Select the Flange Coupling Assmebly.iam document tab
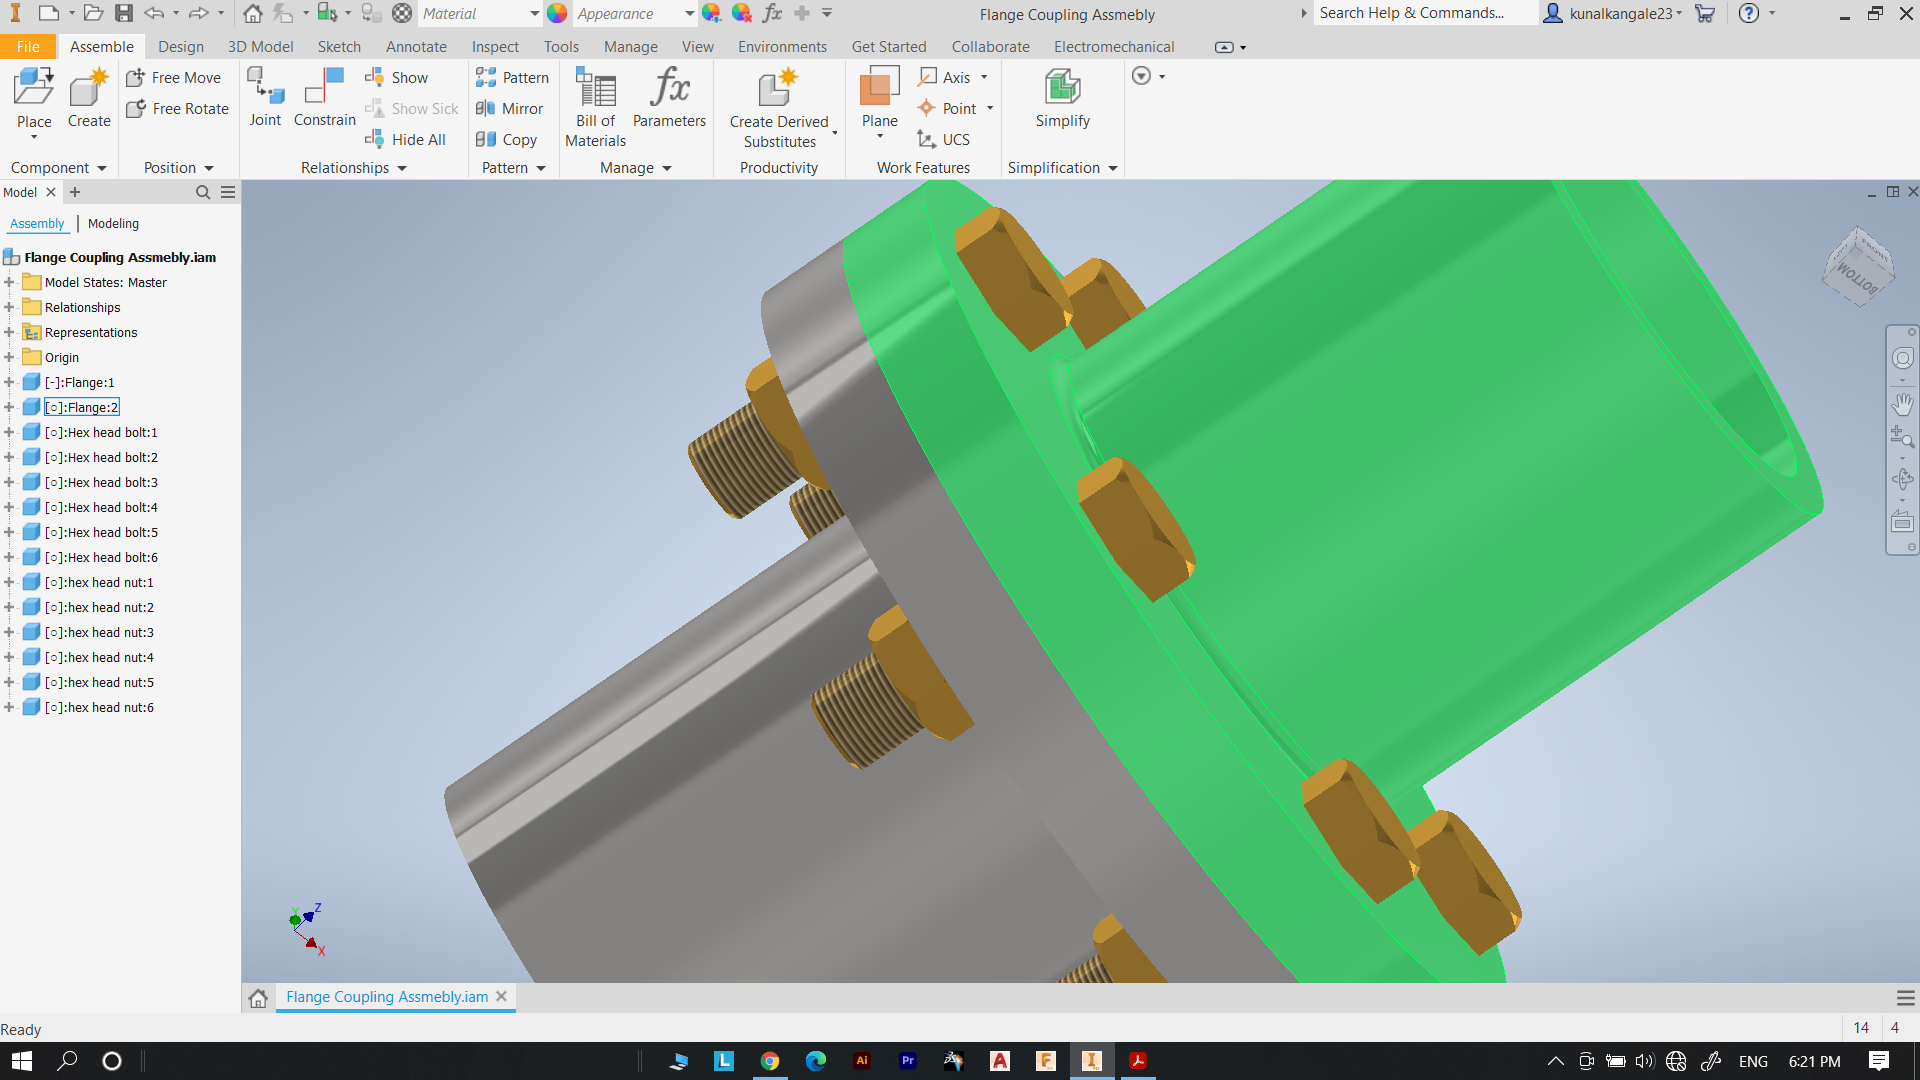This screenshot has width=1920, height=1080. (387, 997)
